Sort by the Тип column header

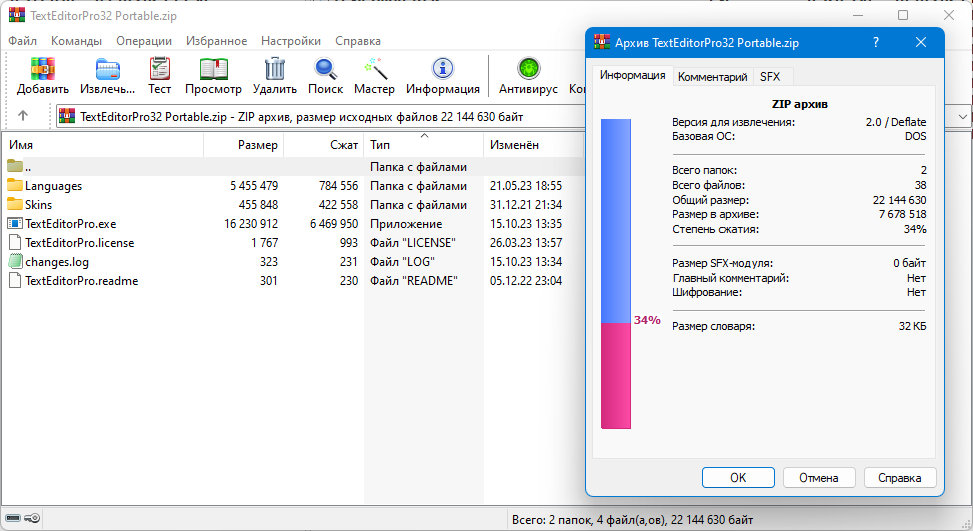click(424, 145)
